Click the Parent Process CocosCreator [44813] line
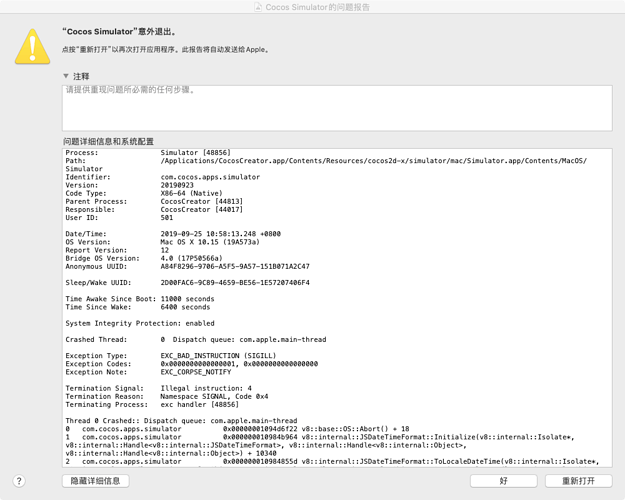 click(x=154, y=201)
